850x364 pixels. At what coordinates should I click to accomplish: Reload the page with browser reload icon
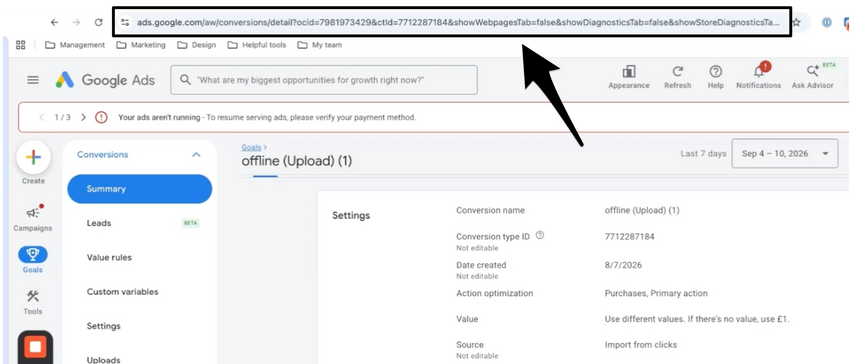point(99,22)
